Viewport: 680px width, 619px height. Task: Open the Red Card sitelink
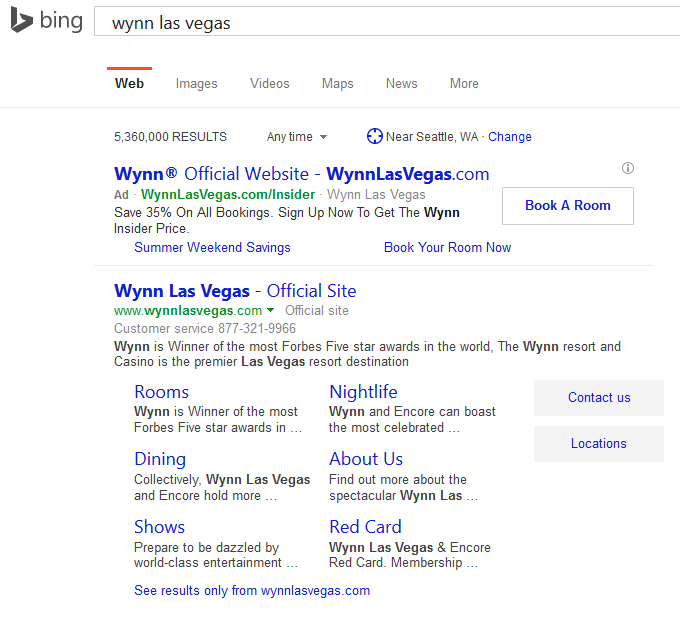pyautogui.click(x=365, y=527)
